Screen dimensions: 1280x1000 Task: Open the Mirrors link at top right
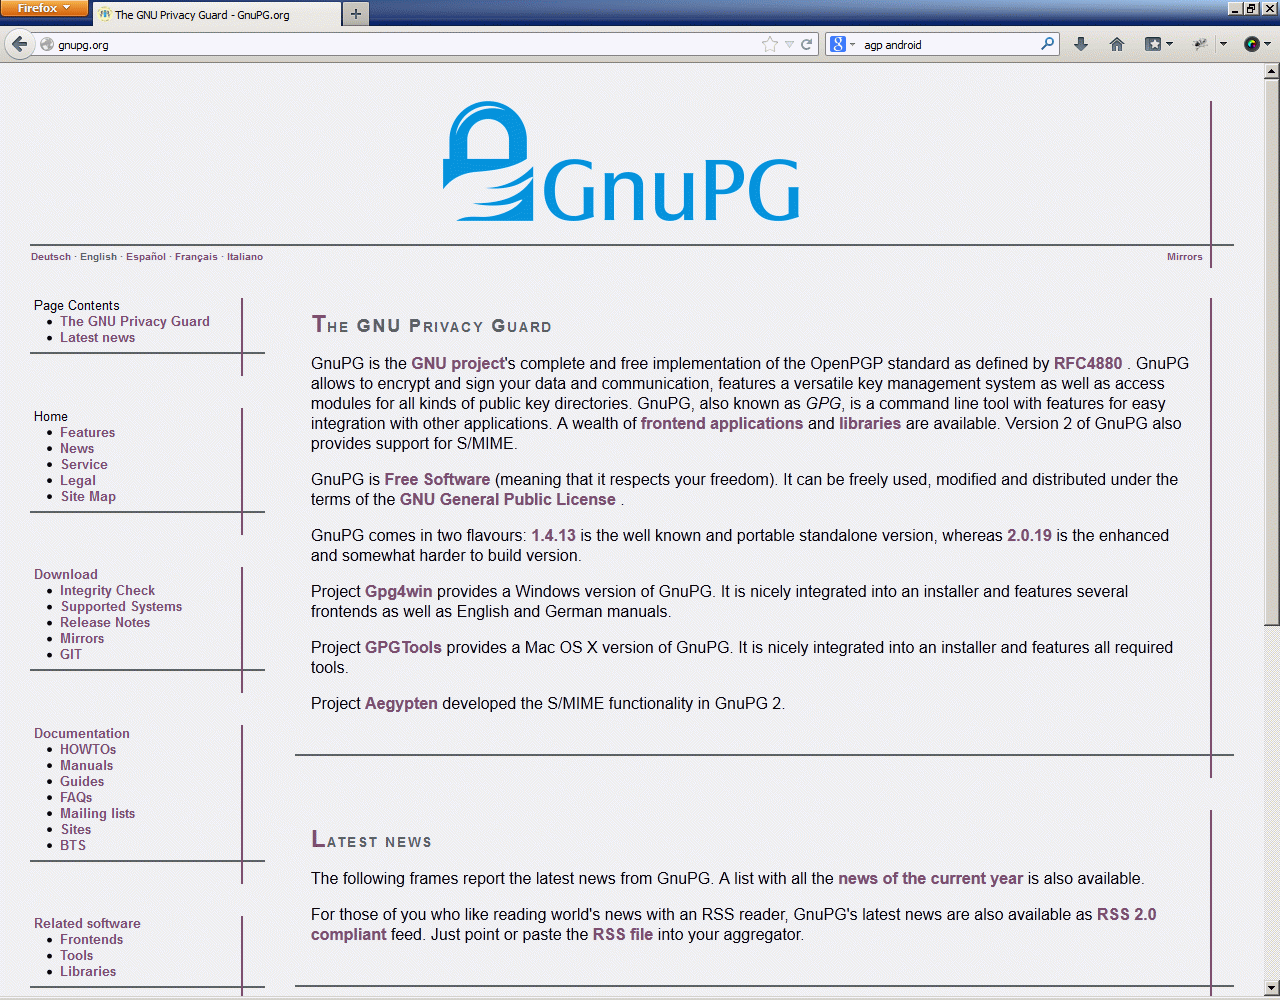tap(1185, 257)
